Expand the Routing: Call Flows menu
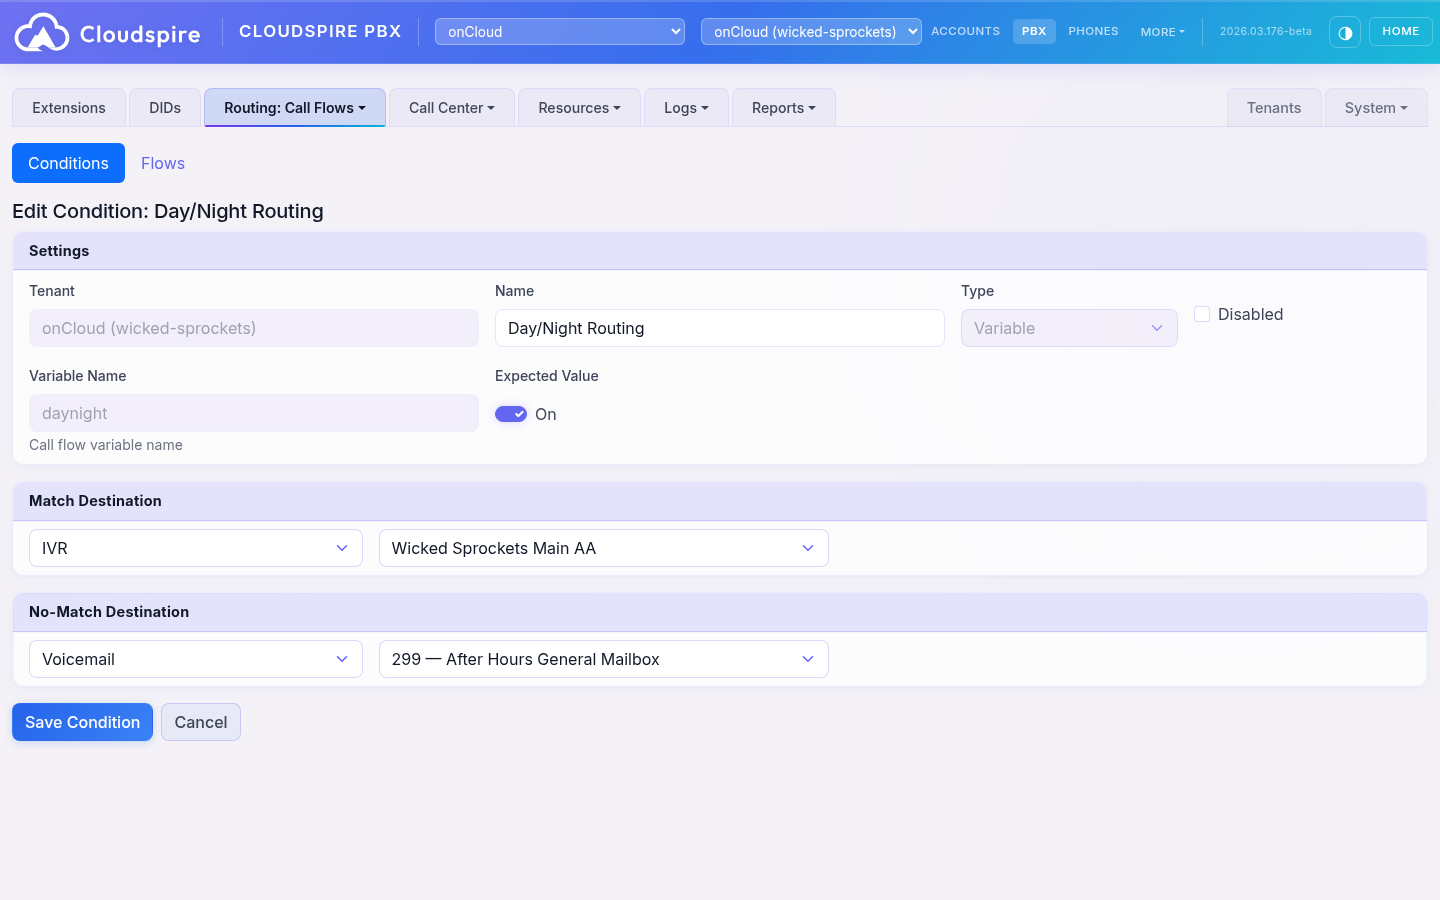The image size is (1440, 900). [x=294, y=107]
